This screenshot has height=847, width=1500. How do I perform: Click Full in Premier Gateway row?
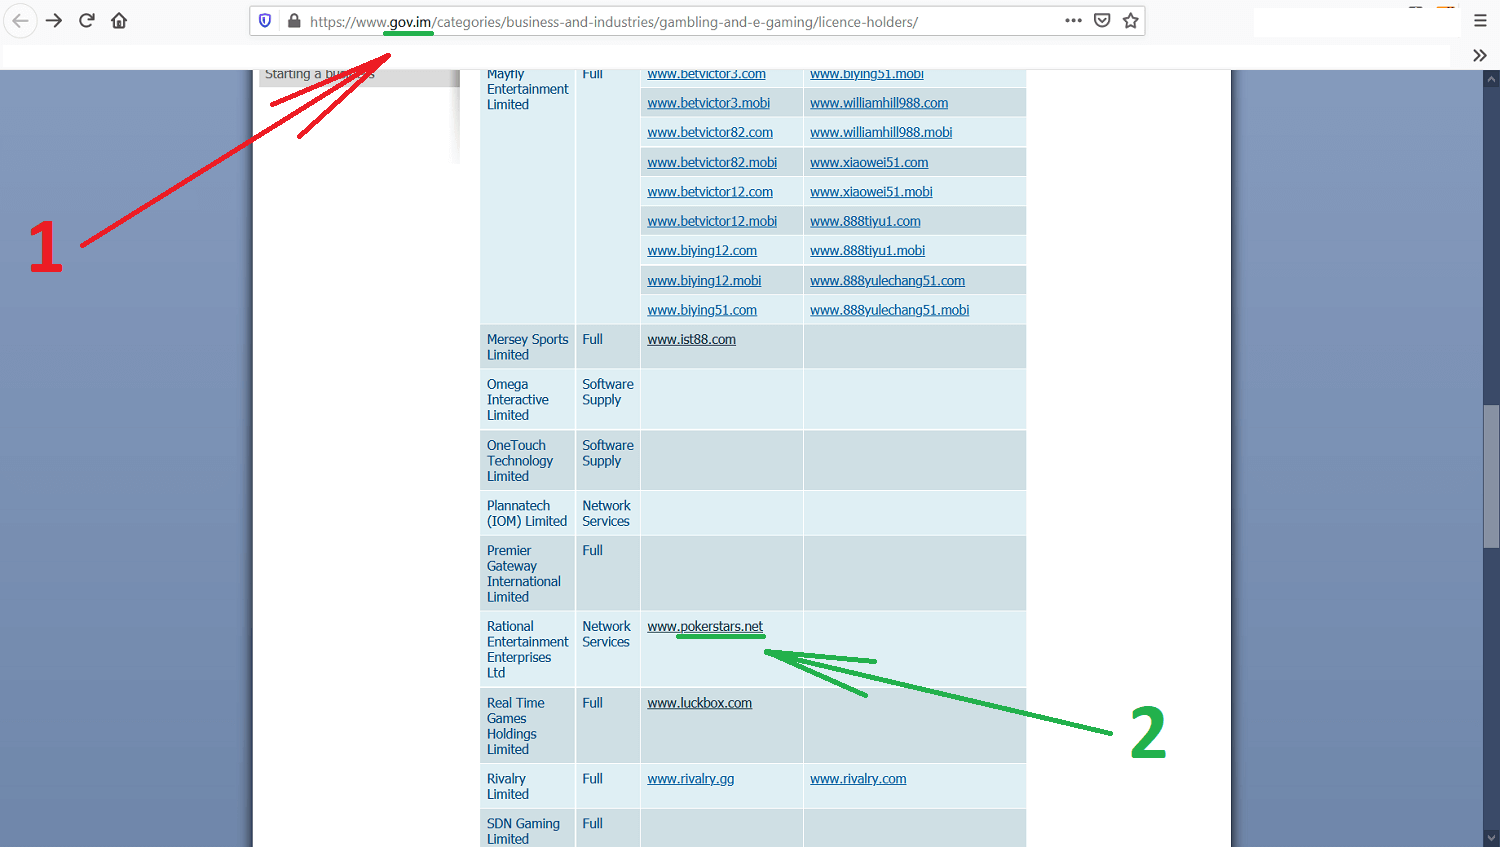click(593, 551)
